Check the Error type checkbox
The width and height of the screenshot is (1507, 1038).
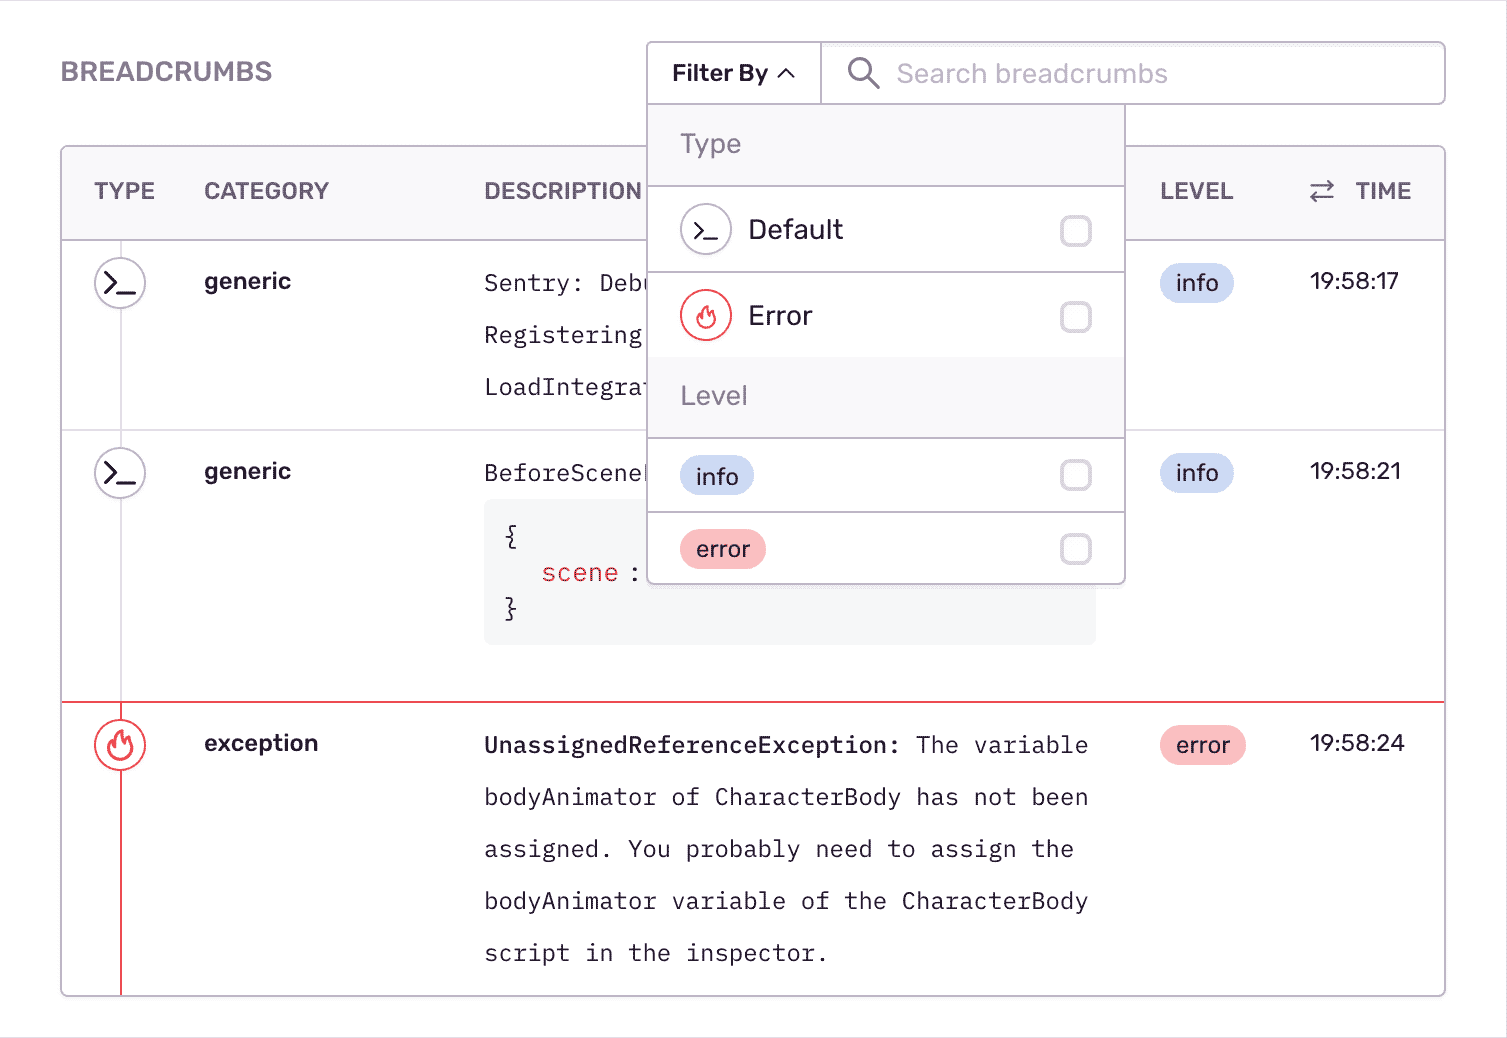(1076, 317)
